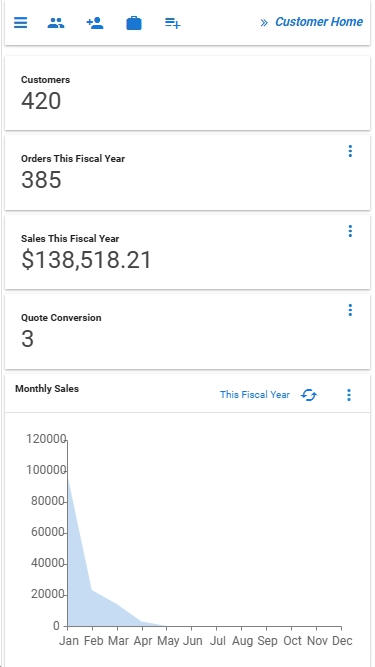375x667 pixels.
Task: Select the Customers count card
Action: coord(188,93)
